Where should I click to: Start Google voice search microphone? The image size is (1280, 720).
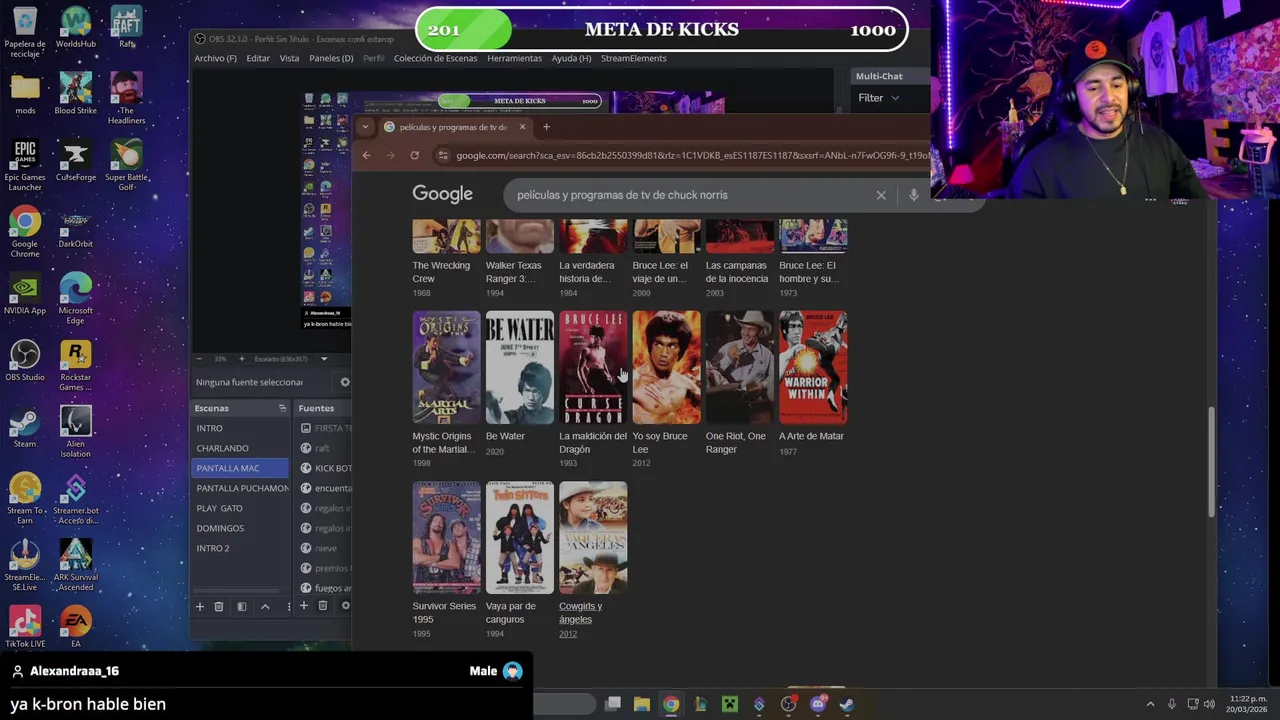(x=913, y=195)
